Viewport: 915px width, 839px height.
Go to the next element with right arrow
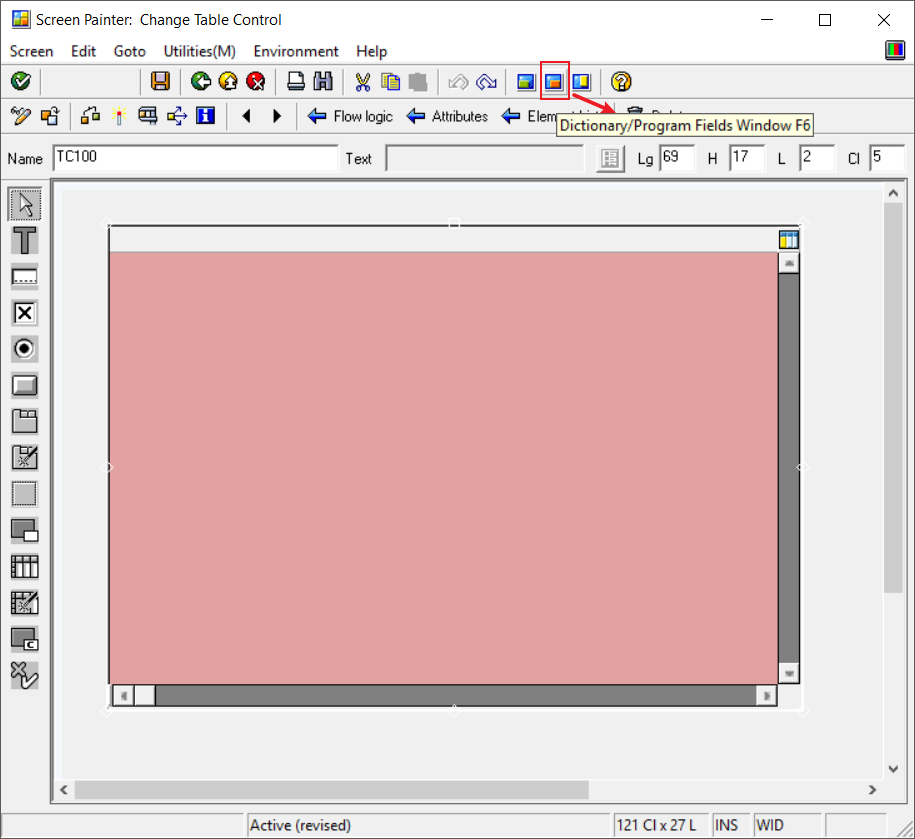click(277, 116)
